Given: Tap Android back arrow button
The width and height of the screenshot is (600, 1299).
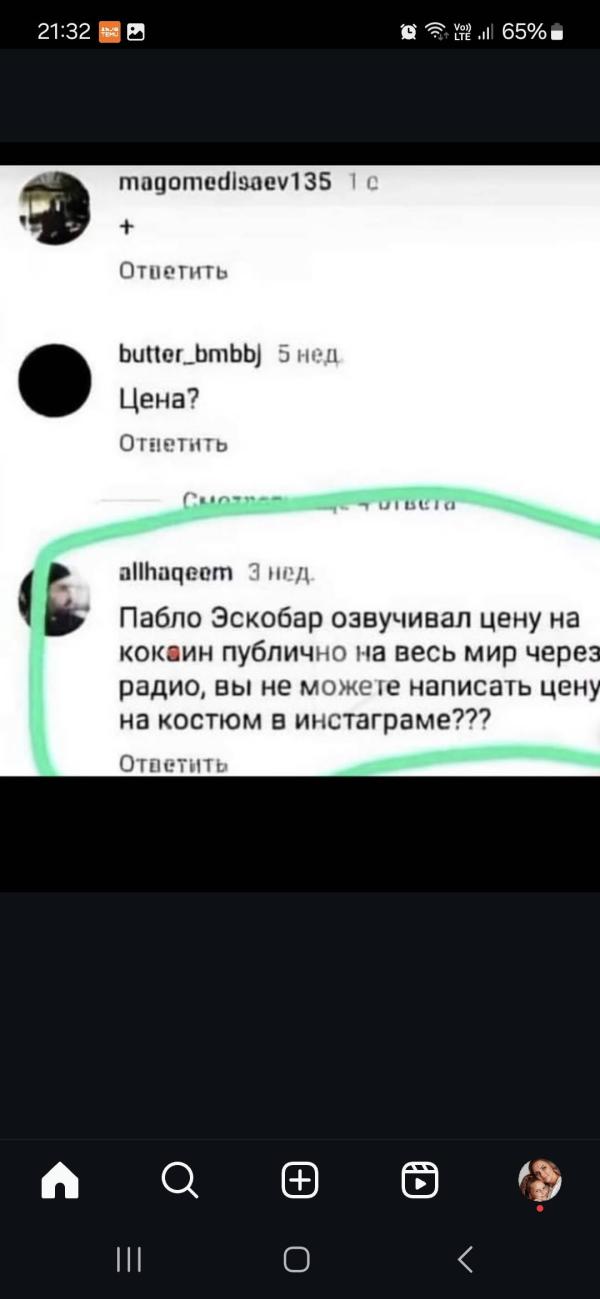Looking at the screenshot, I should 465,1259.
